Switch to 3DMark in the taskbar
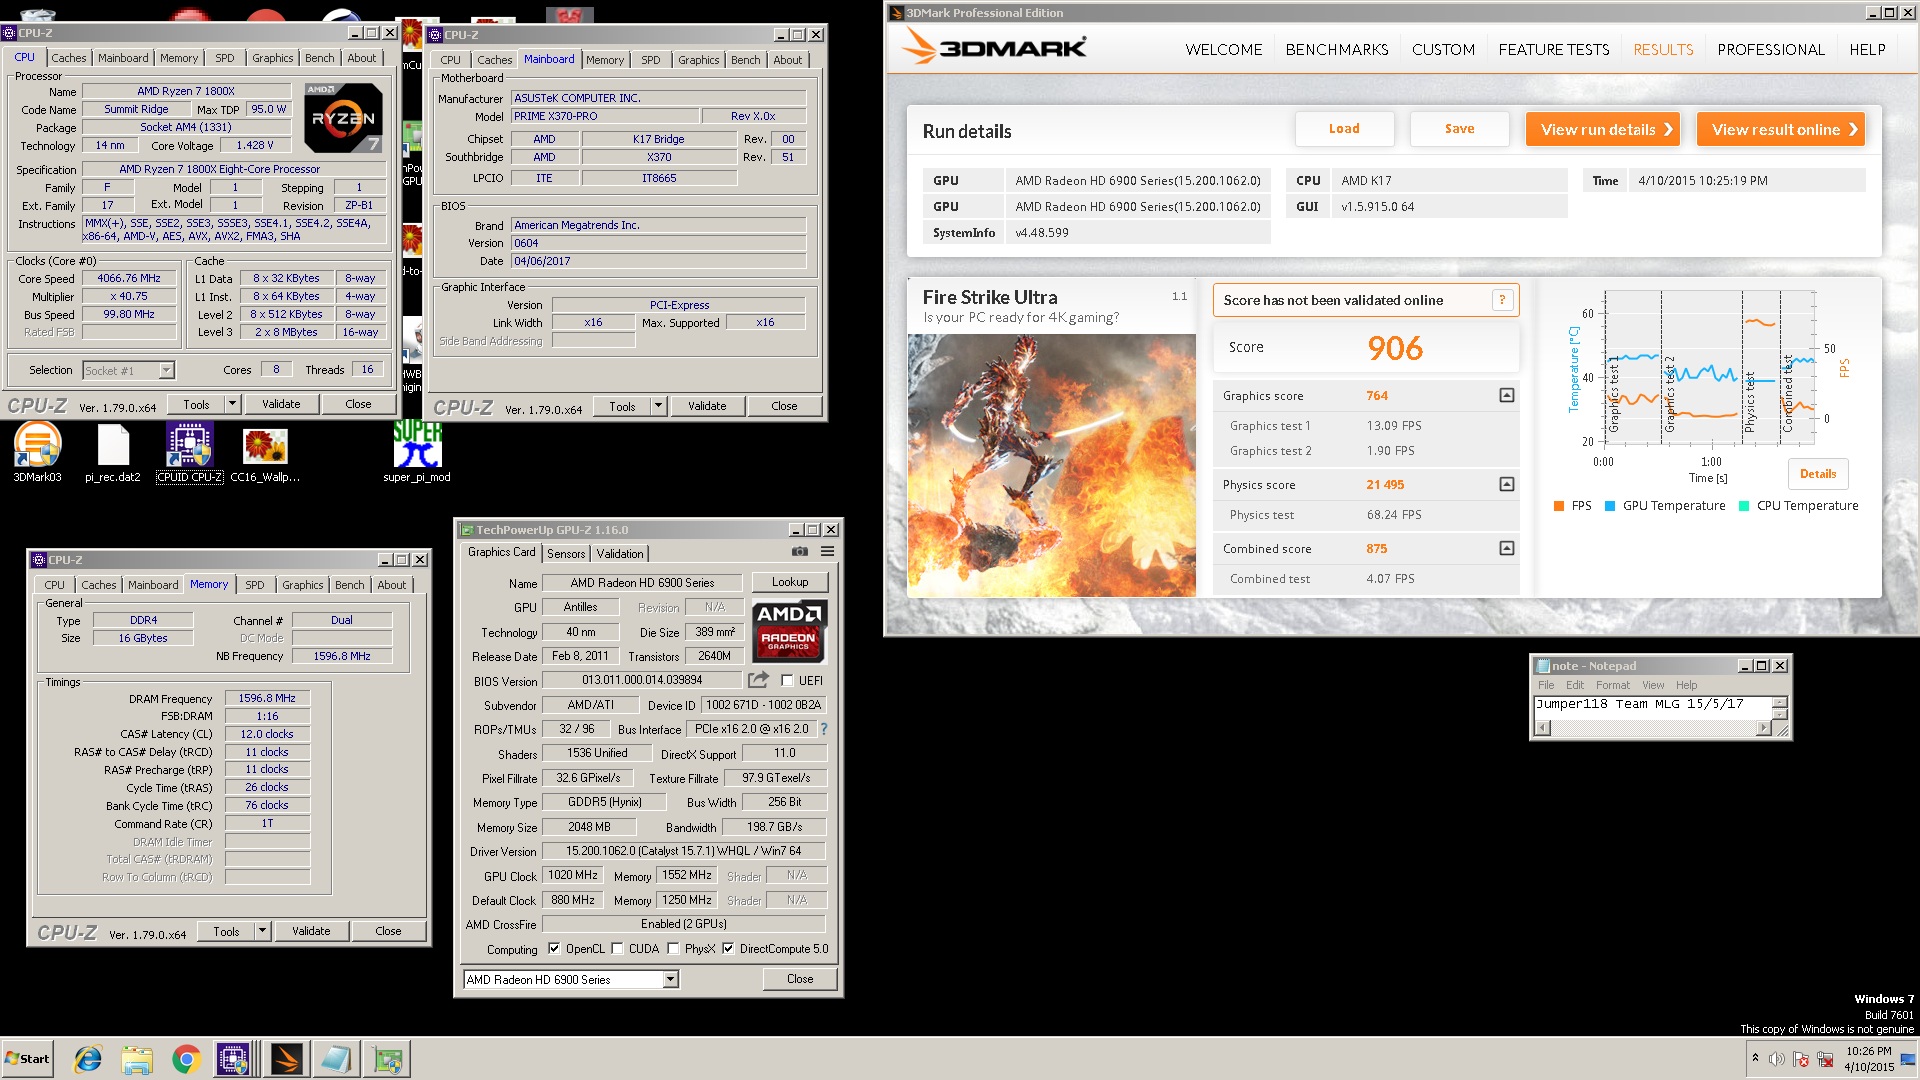The height and width of the screenshot is (1080, 1920). [285, 1059]
